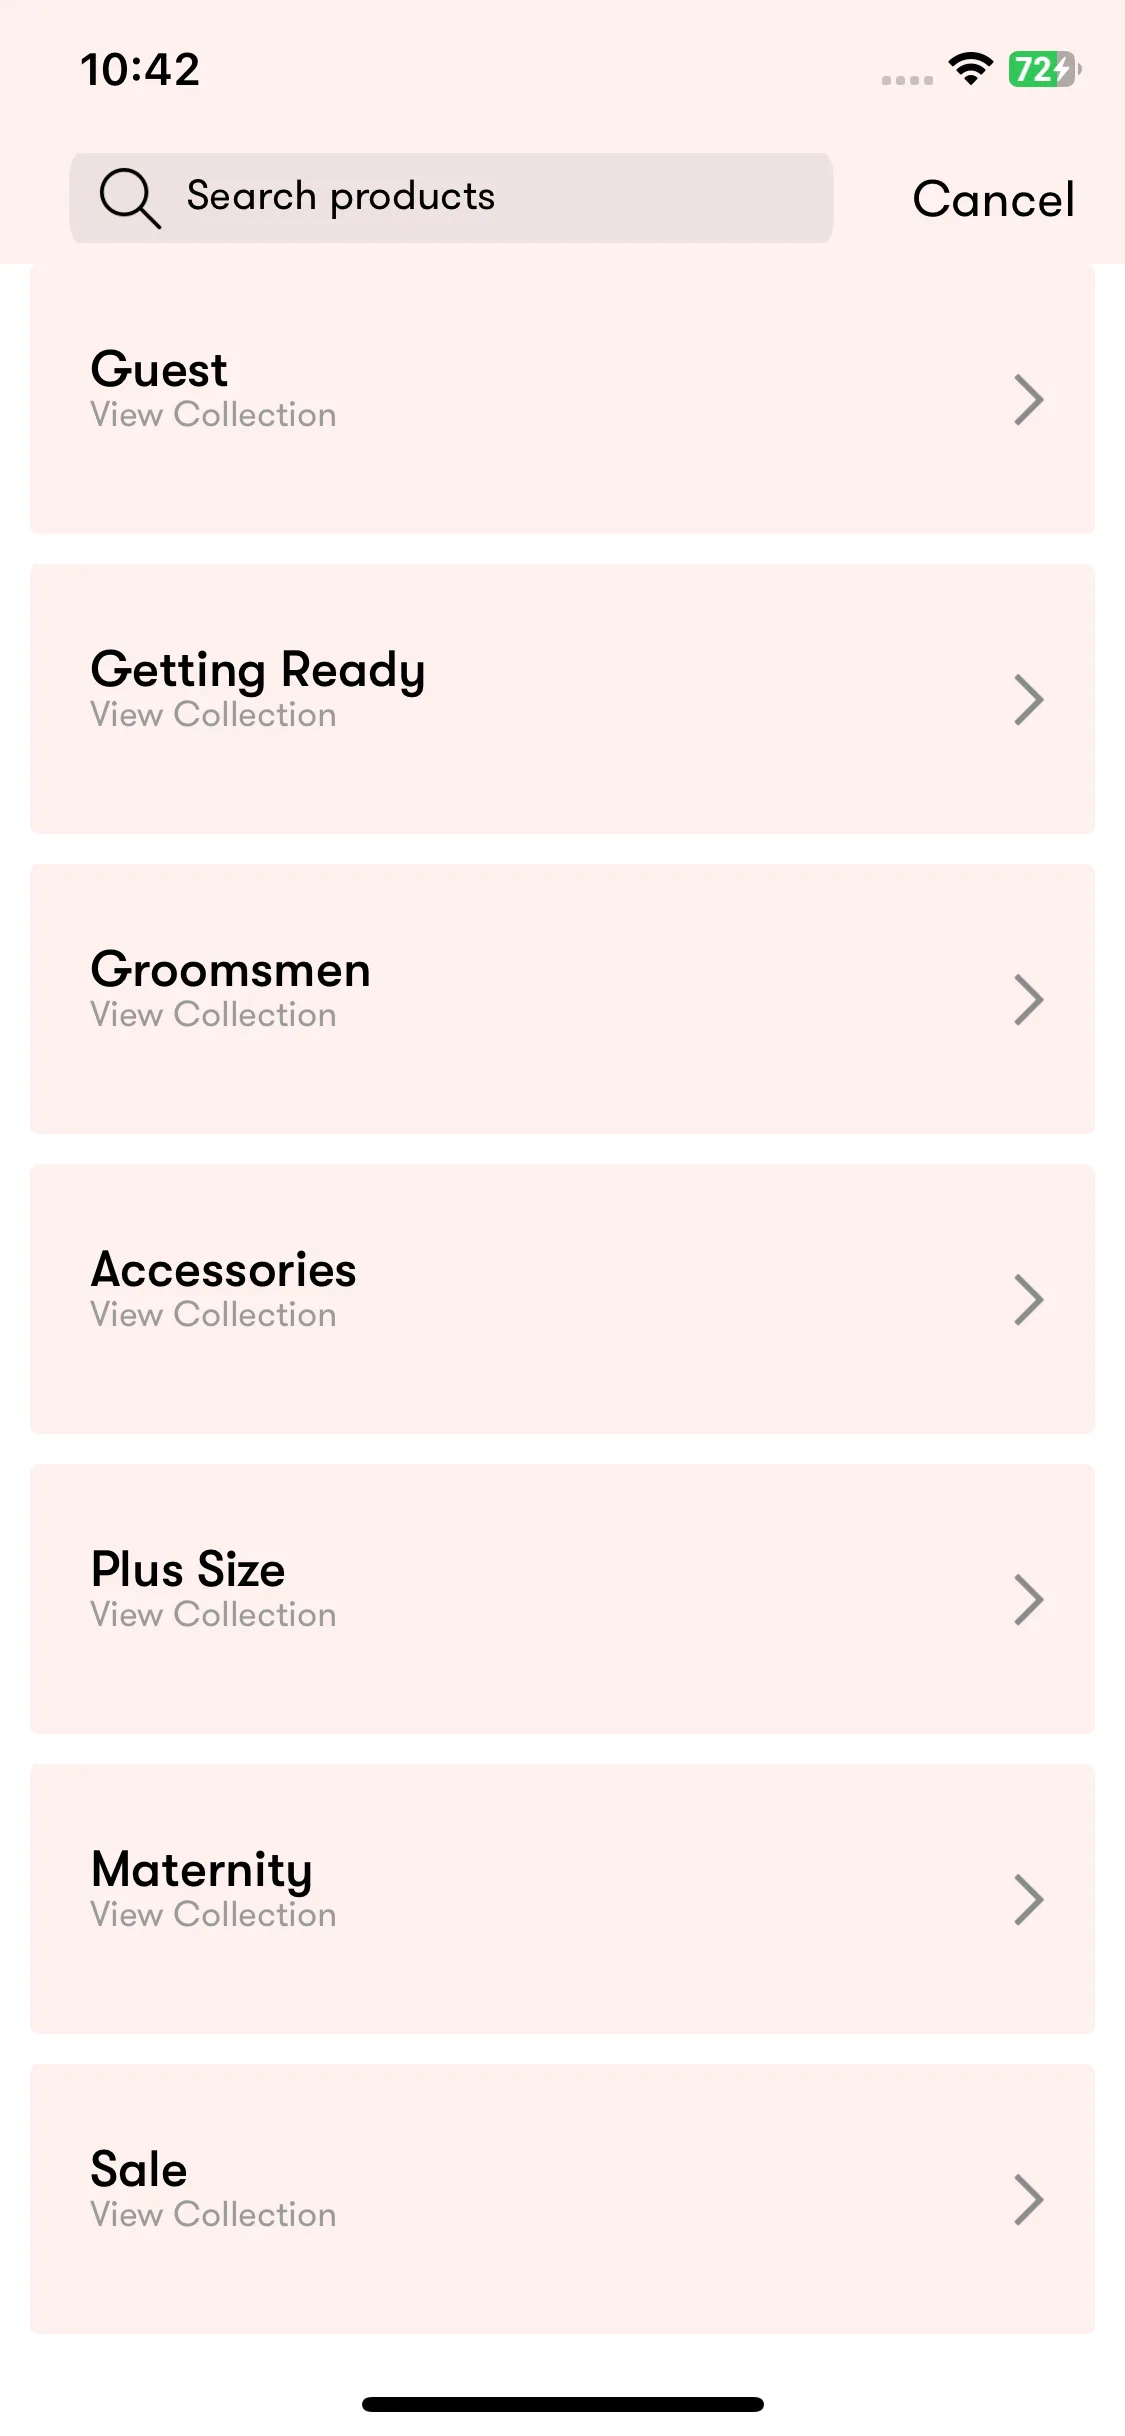Viewport: 1125px width, 2436px height.
Task: View Collection link under Plus Size
Action: 213,1614
